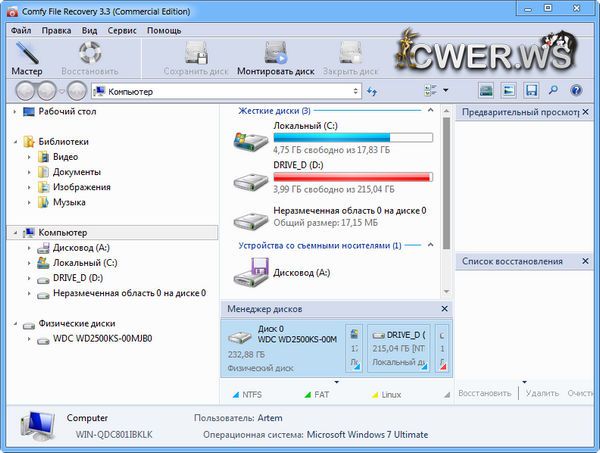Select WDC WD2500KS-00MJB0 physical disk in tree
Image resolution: width=600 pixels, height=453 pixels.
click(x=102, y=339)
